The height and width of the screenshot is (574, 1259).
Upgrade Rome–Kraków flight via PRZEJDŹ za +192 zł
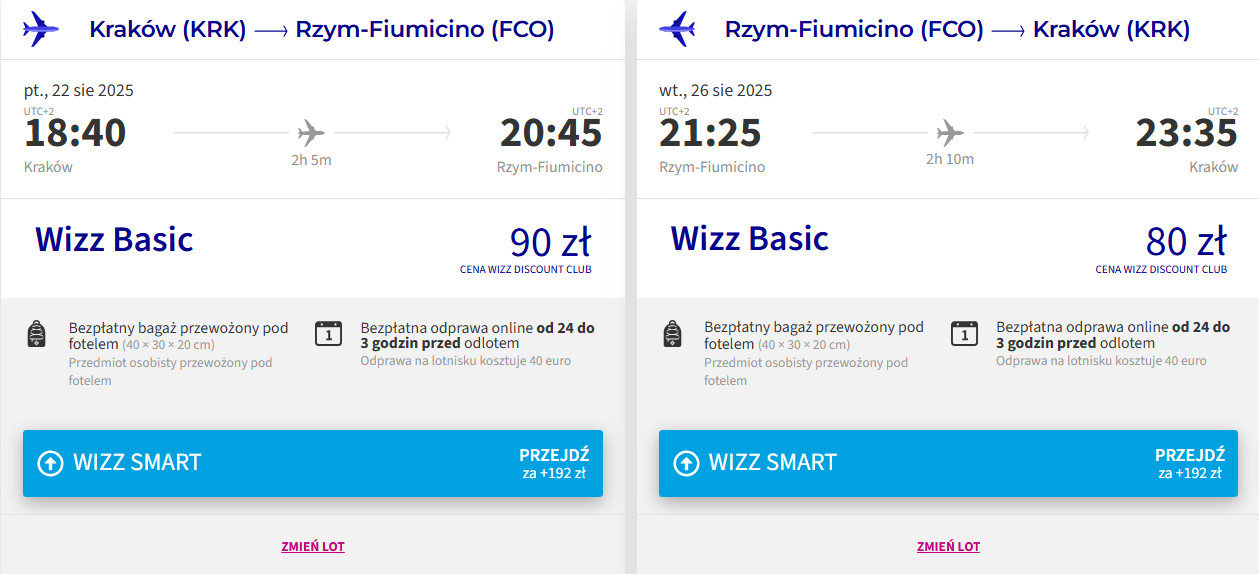pyautogui.click(x=1189, y=463)
